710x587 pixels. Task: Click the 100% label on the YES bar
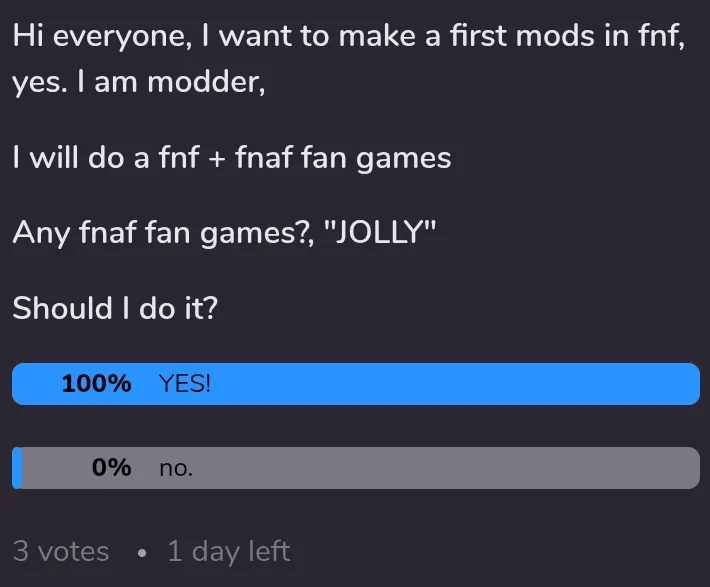[96, 384]
